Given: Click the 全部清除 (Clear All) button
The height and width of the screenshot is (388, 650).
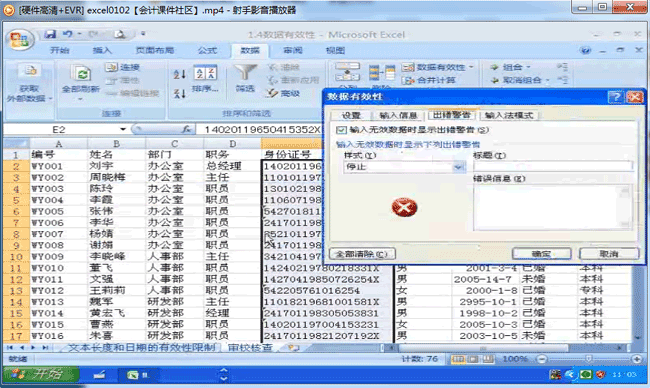Looking at the screenshot, I should point(362,254).
